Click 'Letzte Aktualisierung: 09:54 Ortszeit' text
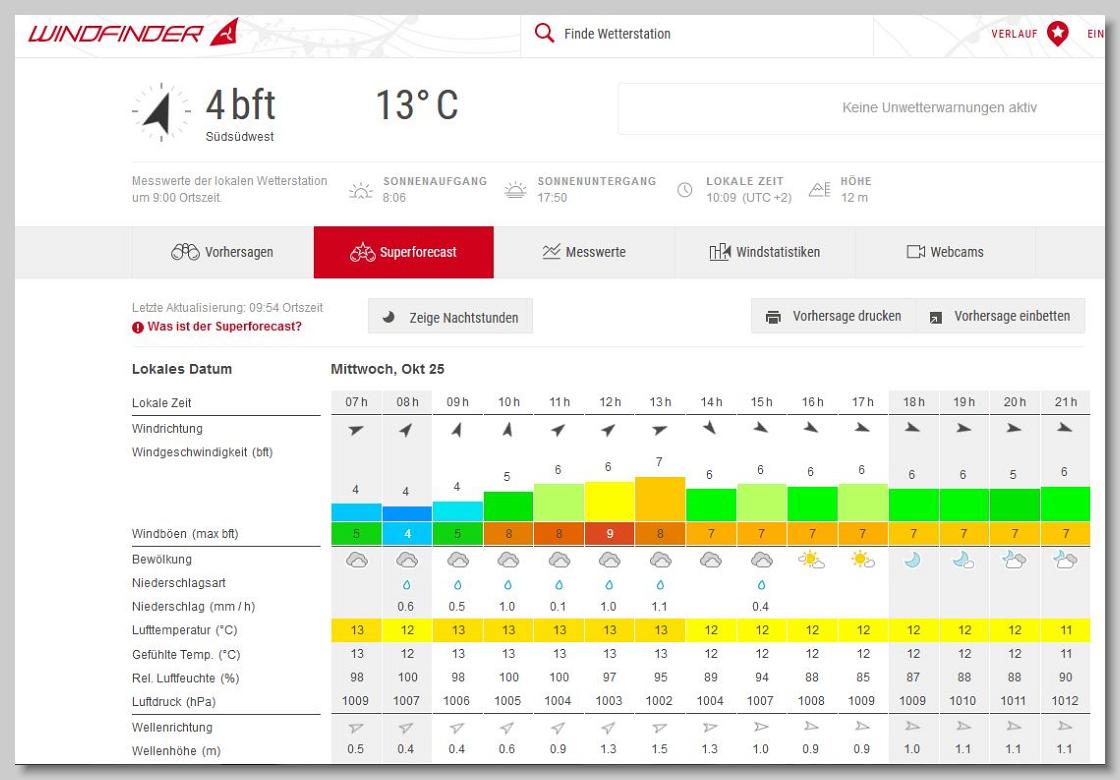This screenshot has height=780, width=1120. (227, 308)
